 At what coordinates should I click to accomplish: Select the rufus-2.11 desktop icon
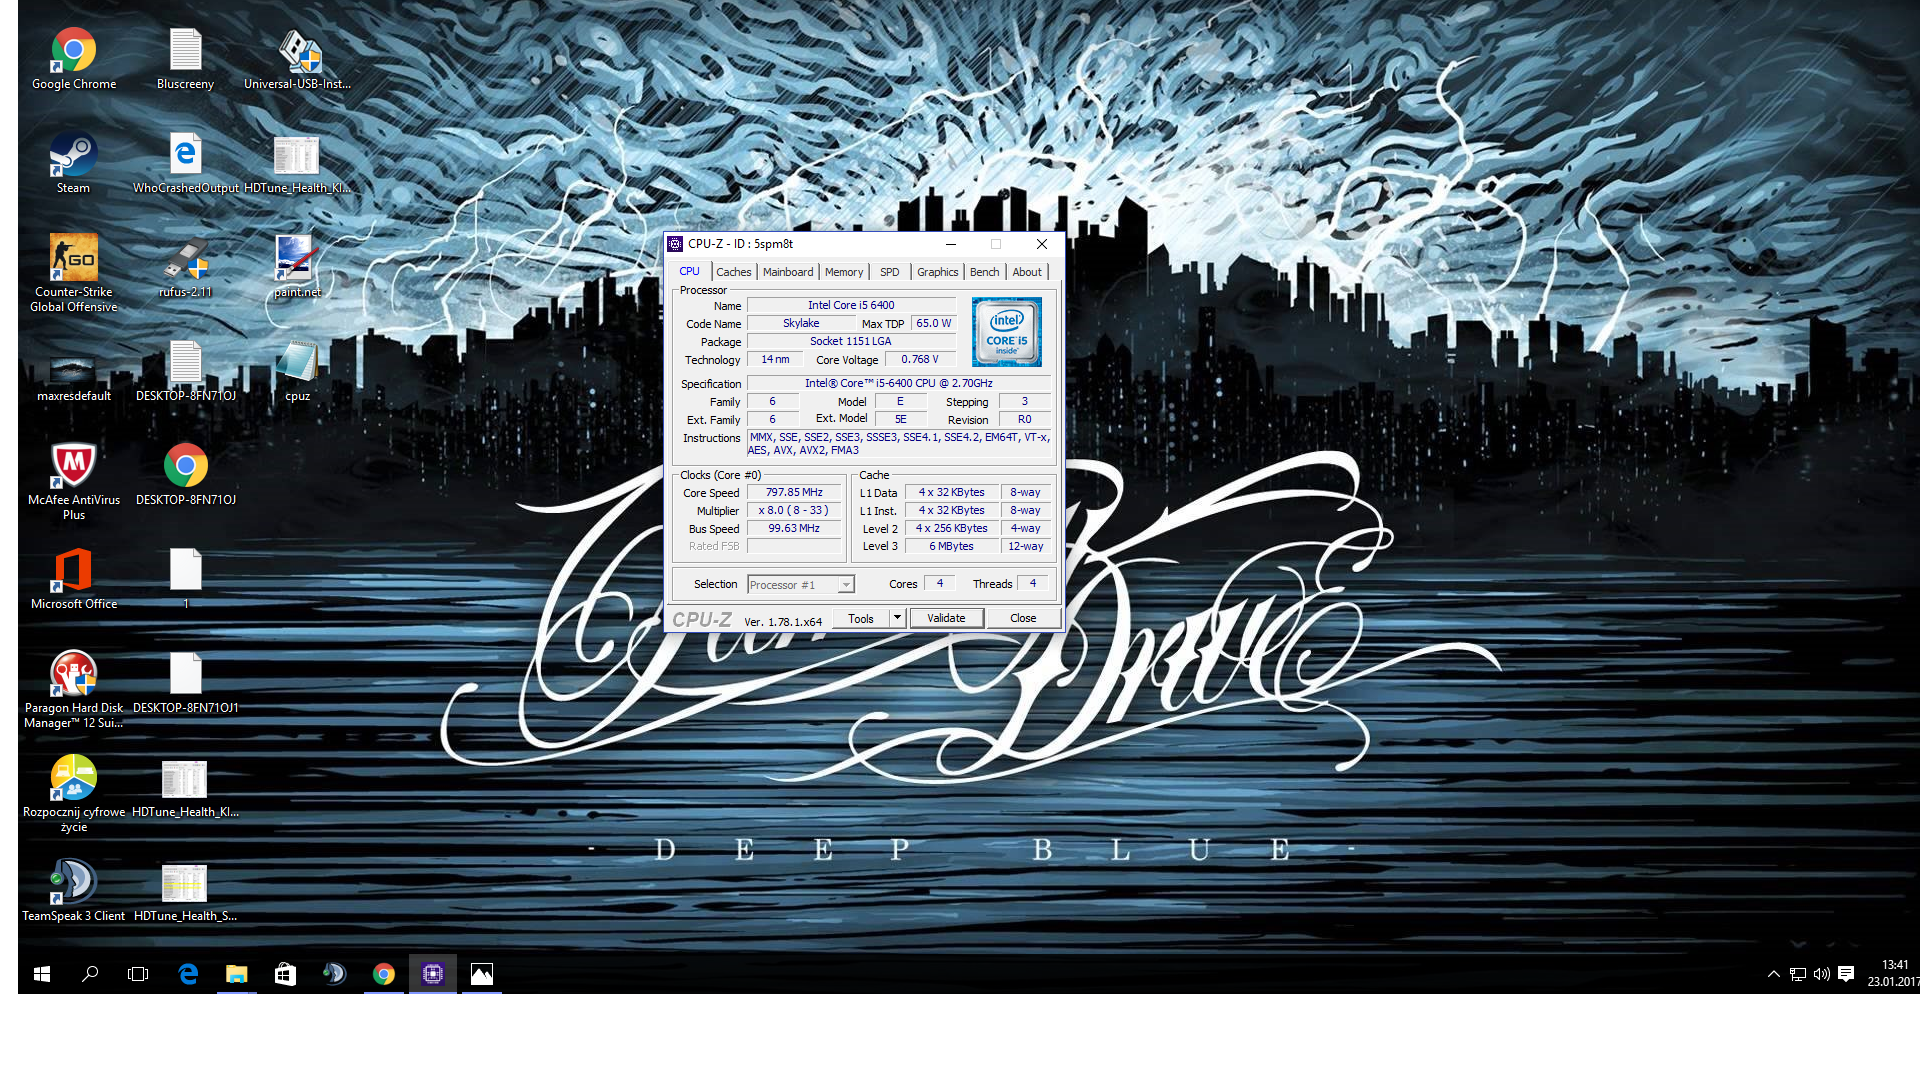click(185, 267)
